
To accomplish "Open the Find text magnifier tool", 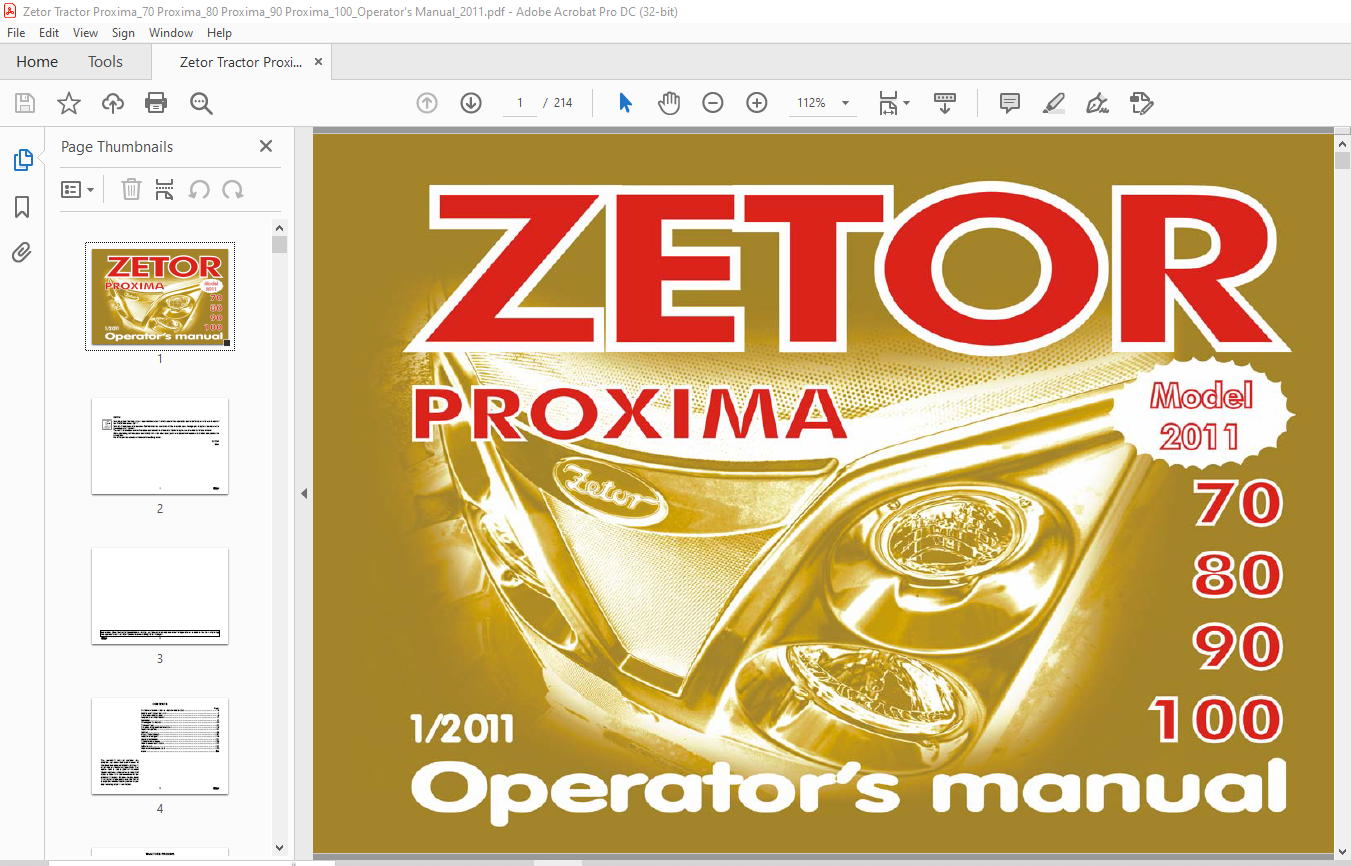I will 201,103.
